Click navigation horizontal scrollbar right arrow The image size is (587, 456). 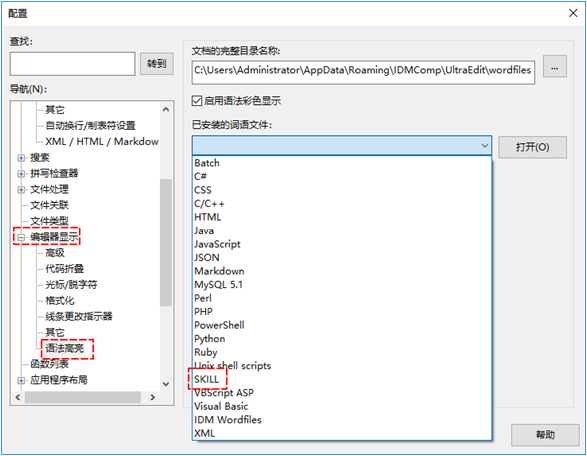pos(152,397)
